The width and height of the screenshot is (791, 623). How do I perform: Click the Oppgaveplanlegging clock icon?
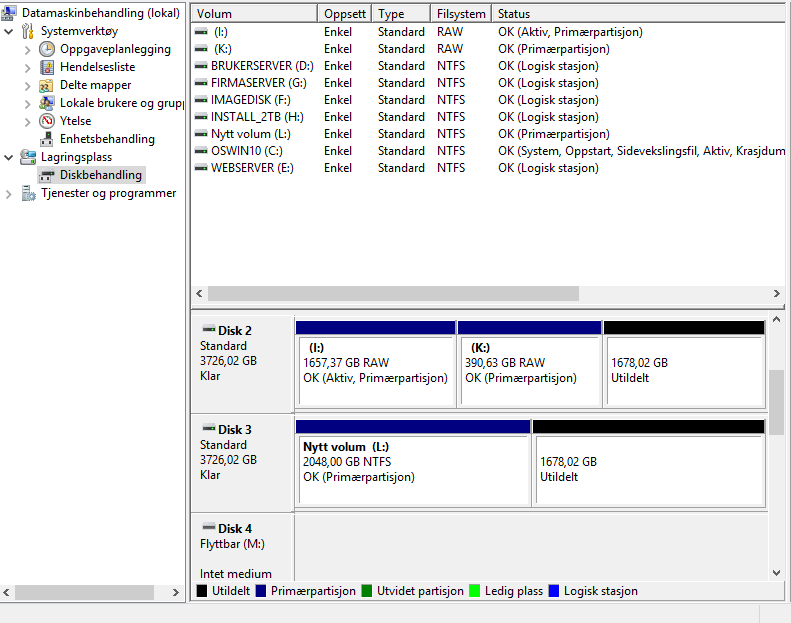pyautogui.click(x=47, y=49)
